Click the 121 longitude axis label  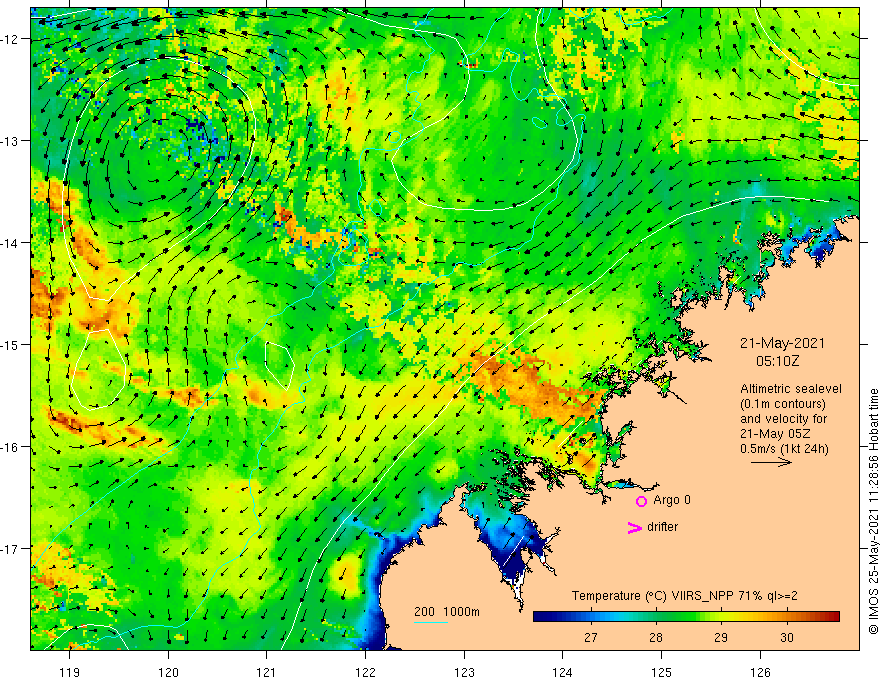267,672
